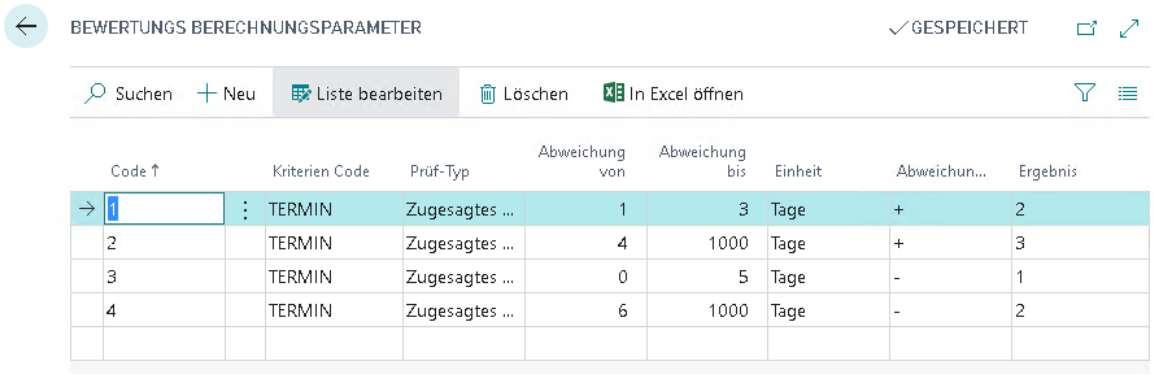Image resolution: width=1154 pixels, height=379 pixels.
Task: Click Abweichung von column header
Action: 581,161
